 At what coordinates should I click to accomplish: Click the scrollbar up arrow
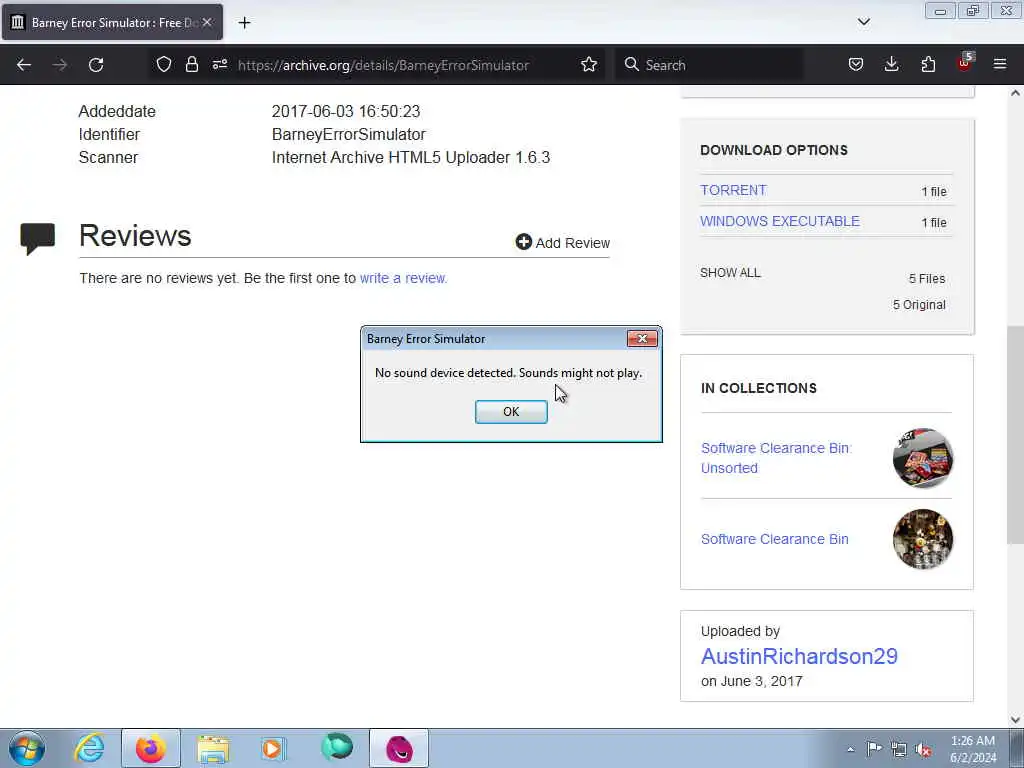1015,93
